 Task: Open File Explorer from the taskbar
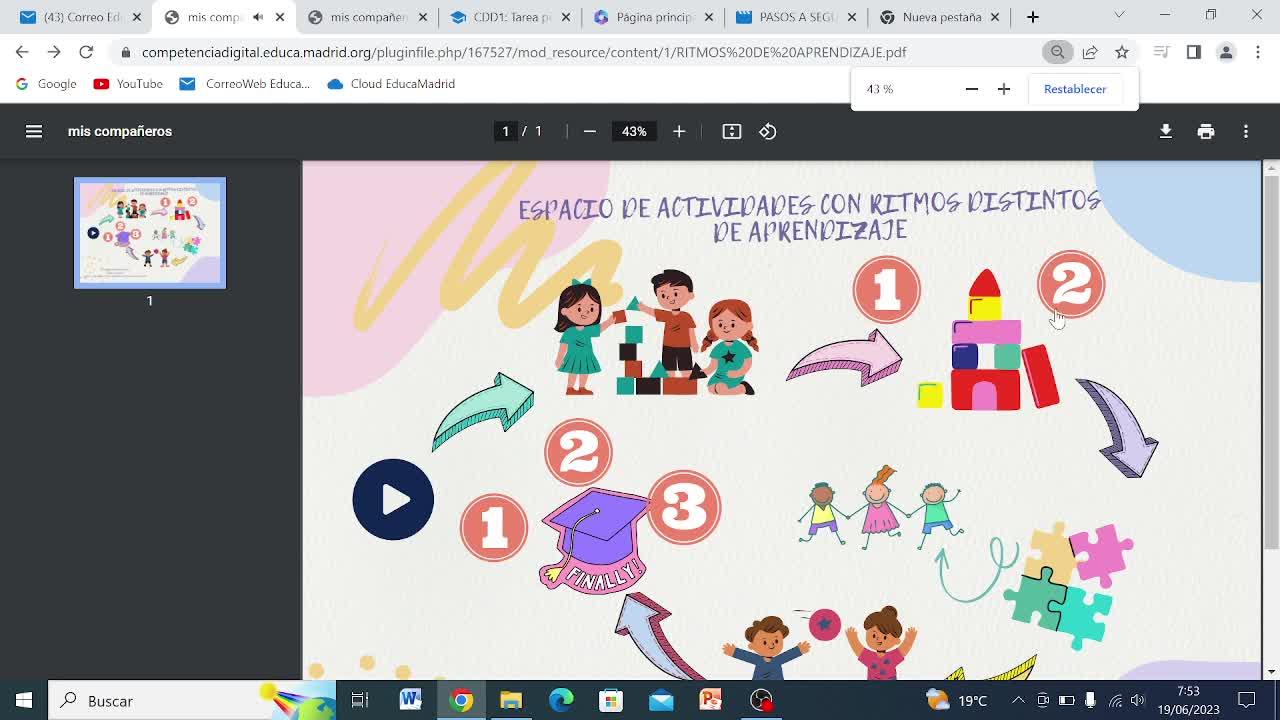coord(511,700)
